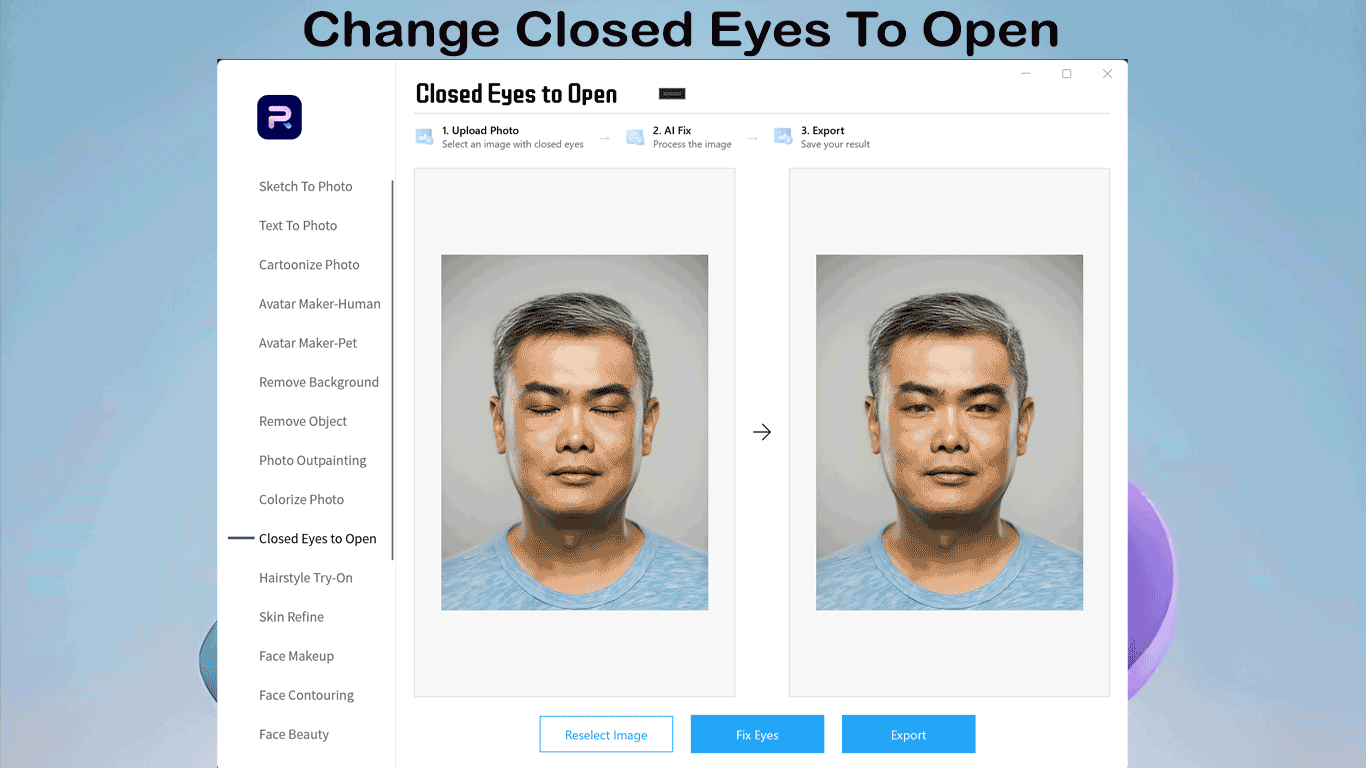The width and height of the screenshot is (1366, 768).
Task: Click the Fix Eyes button
Action: (757, 735)
